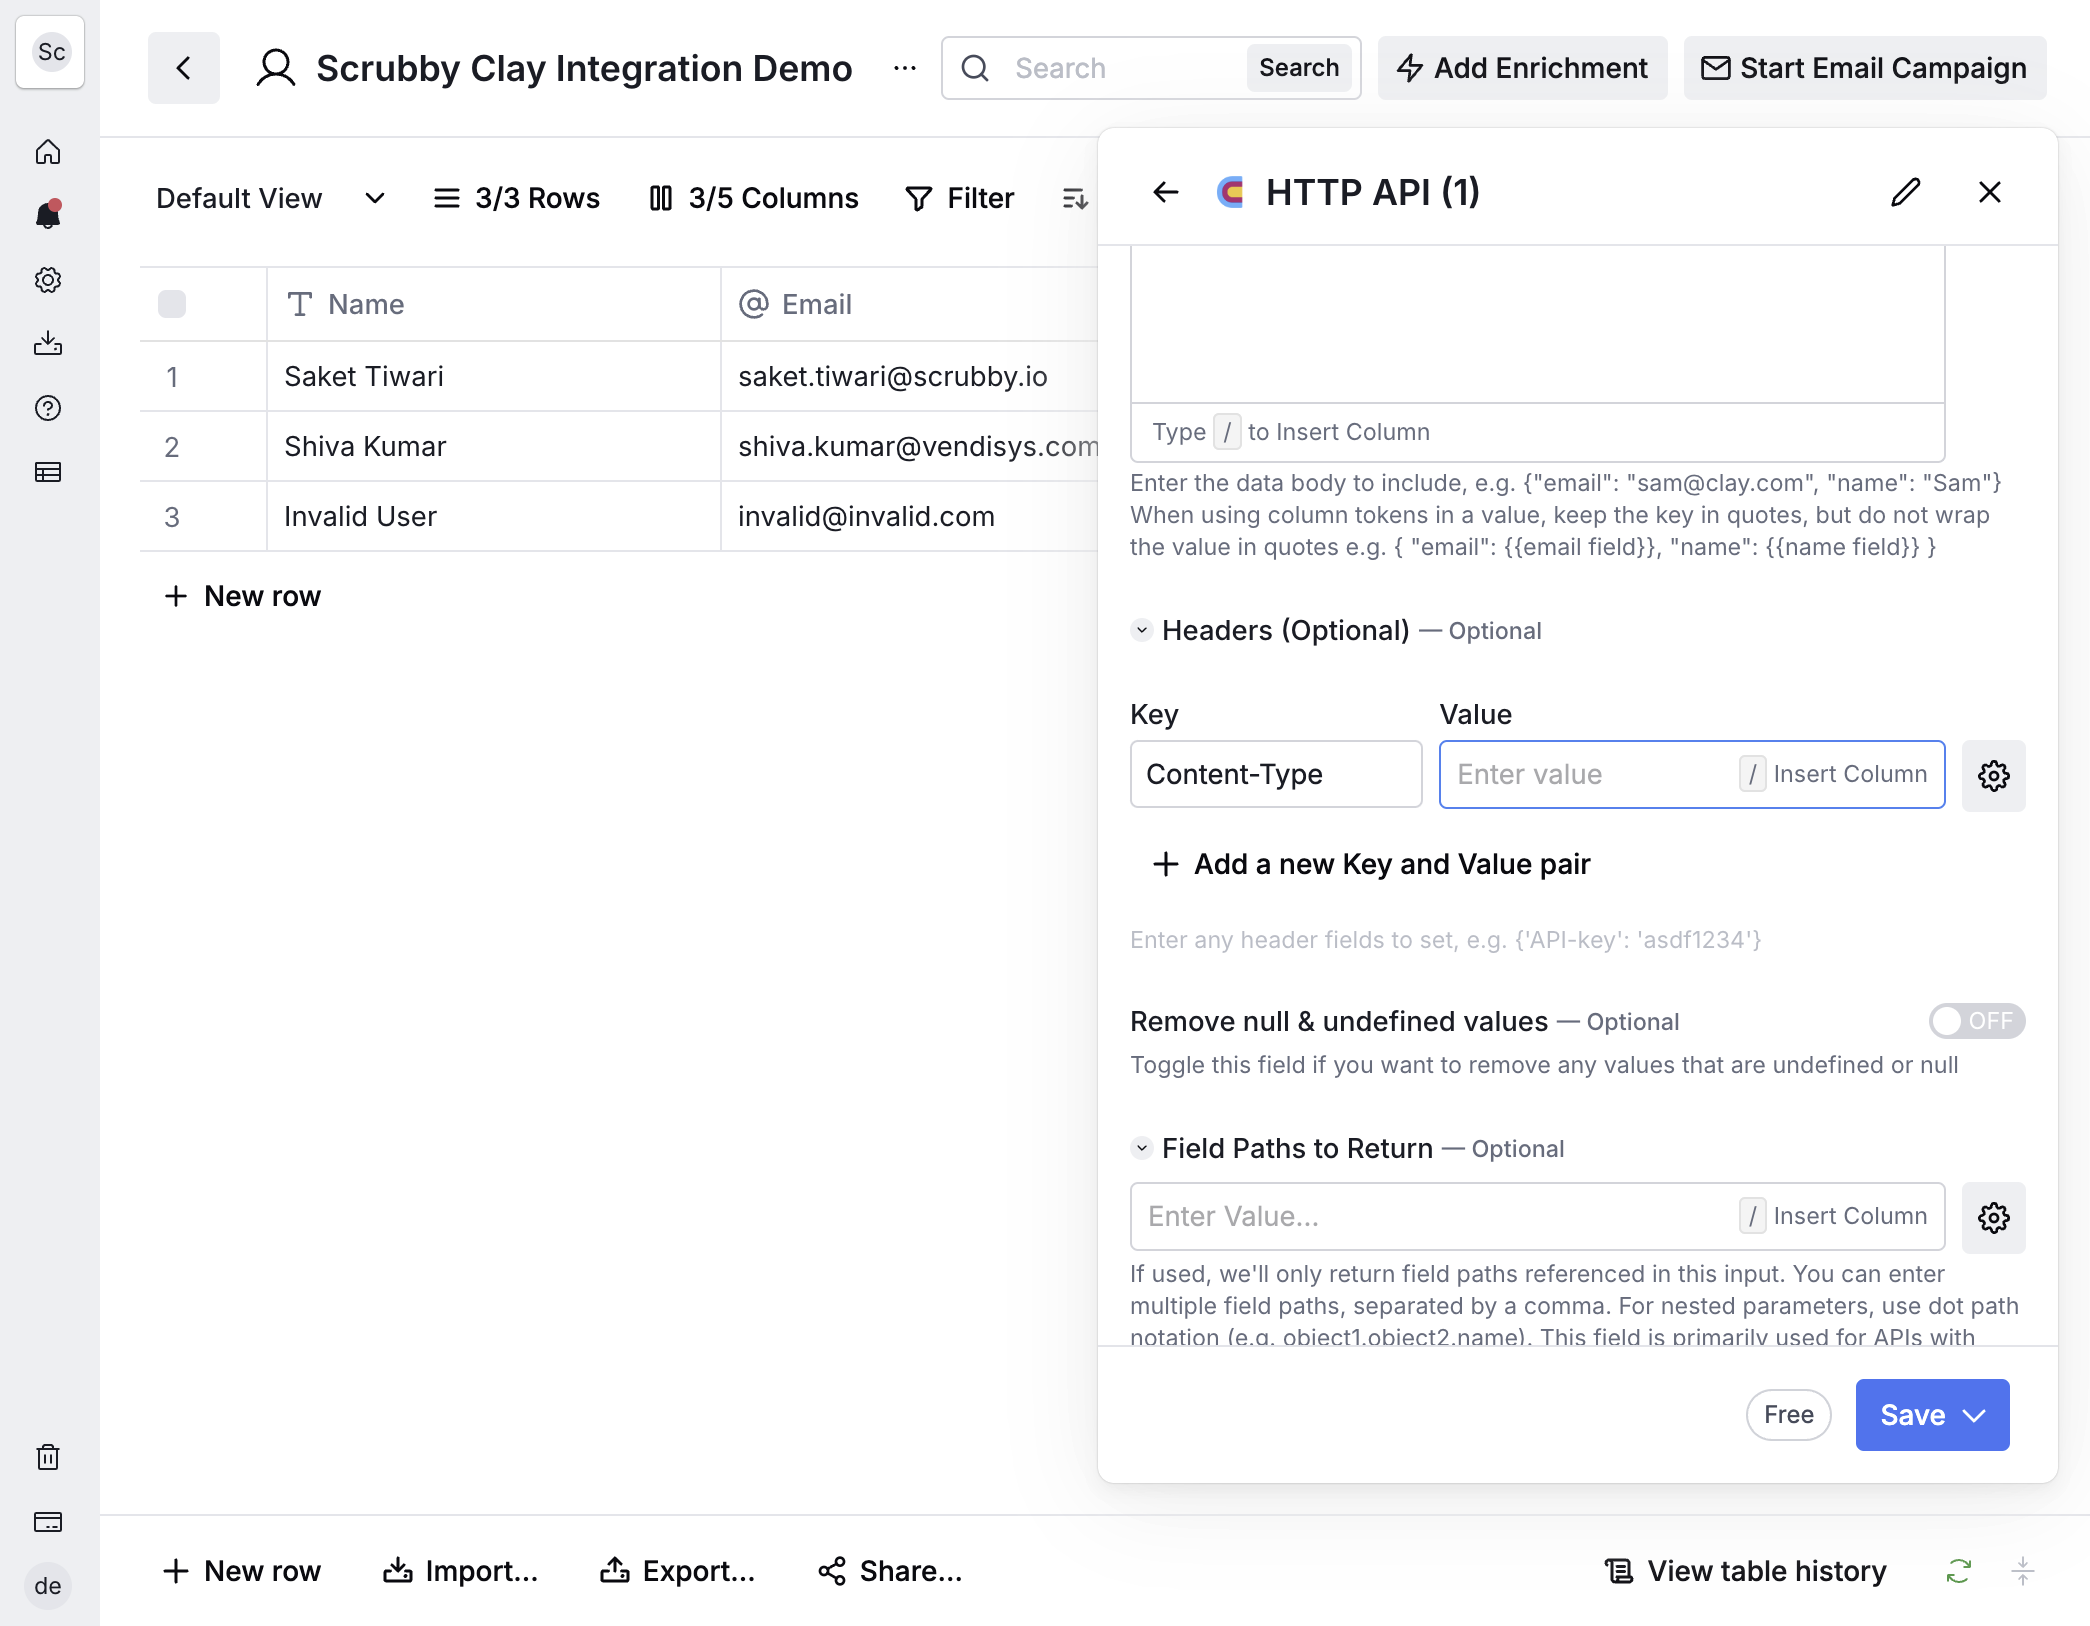Open the Default View dropdown
The width and height of the screenshot is (2090, 1626).
(x=271, y=198)
